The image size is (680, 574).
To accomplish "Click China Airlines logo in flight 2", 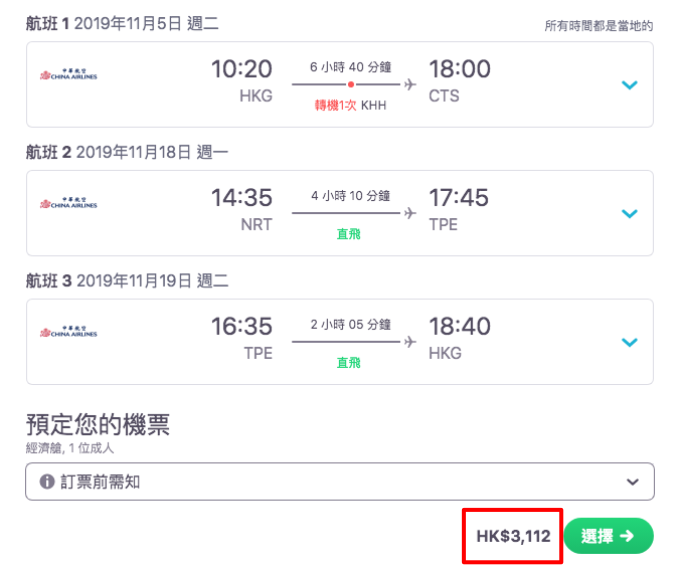I will [x=69, y=203].
